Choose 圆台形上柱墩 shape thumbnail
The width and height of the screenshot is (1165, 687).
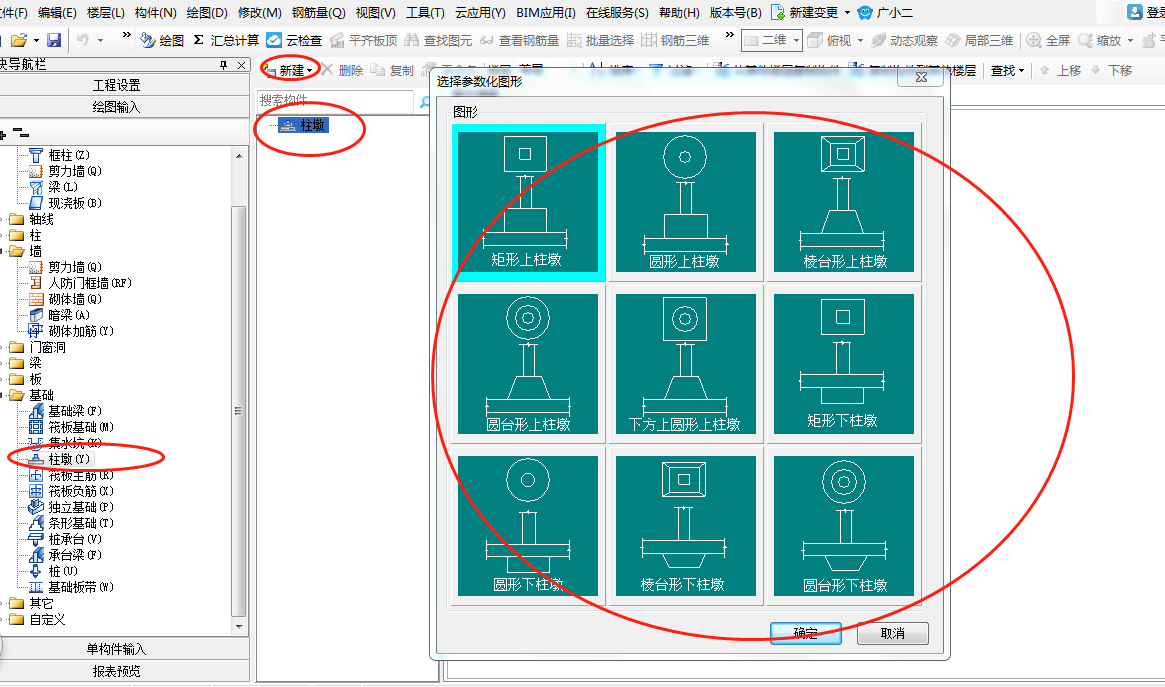click(528, 364)
